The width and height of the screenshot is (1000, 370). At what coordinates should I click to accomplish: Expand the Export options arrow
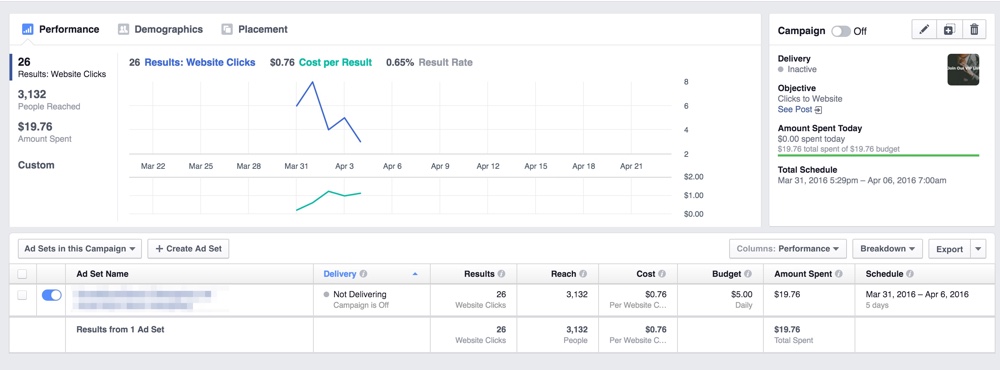click(x=978, y=249)
